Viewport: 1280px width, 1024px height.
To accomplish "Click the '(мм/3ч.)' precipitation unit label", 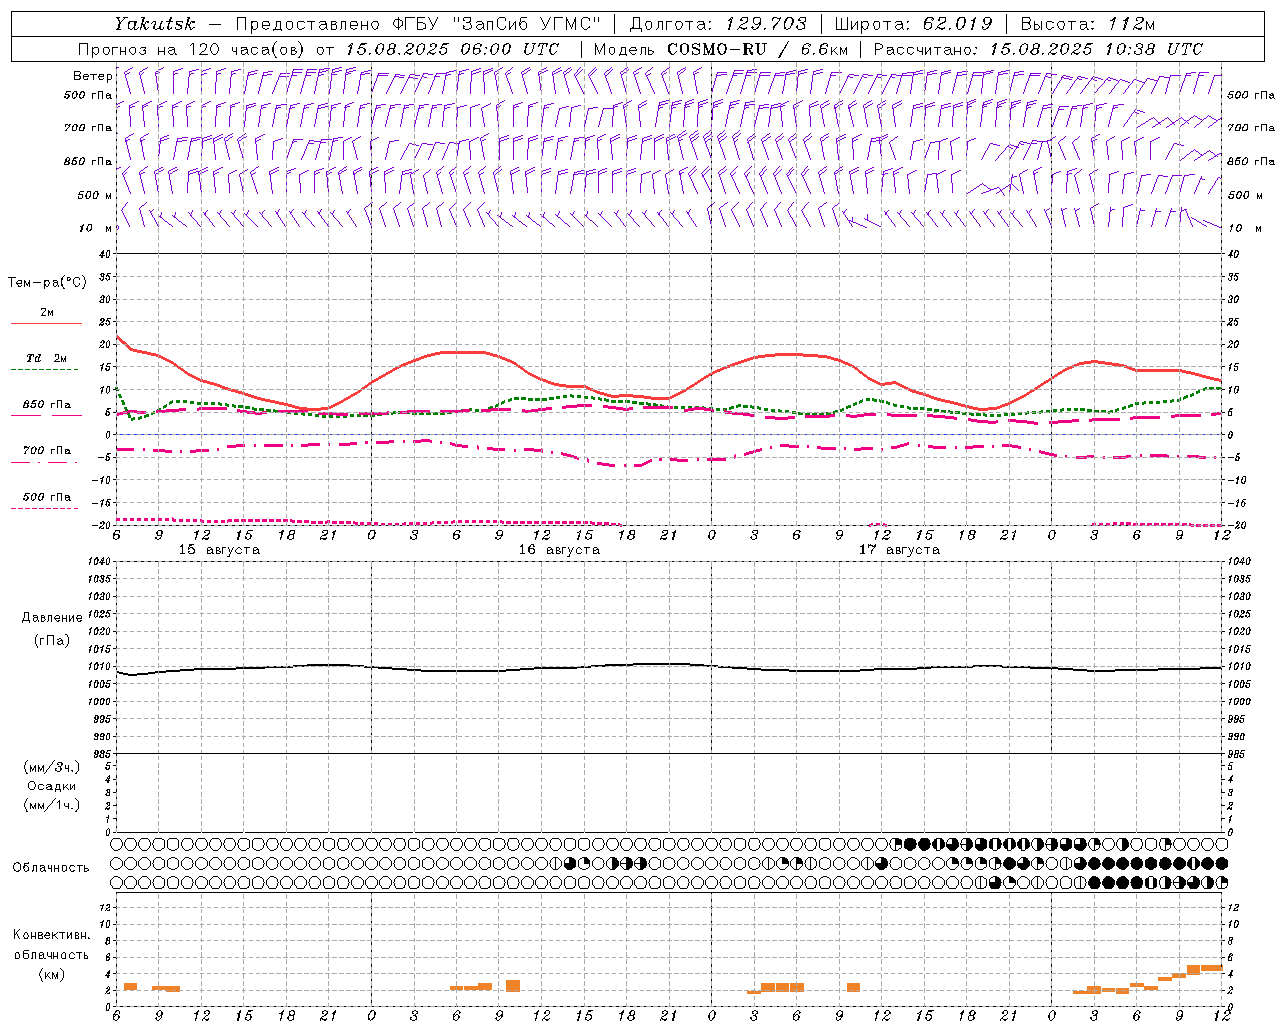I will [x=52, y=767].
